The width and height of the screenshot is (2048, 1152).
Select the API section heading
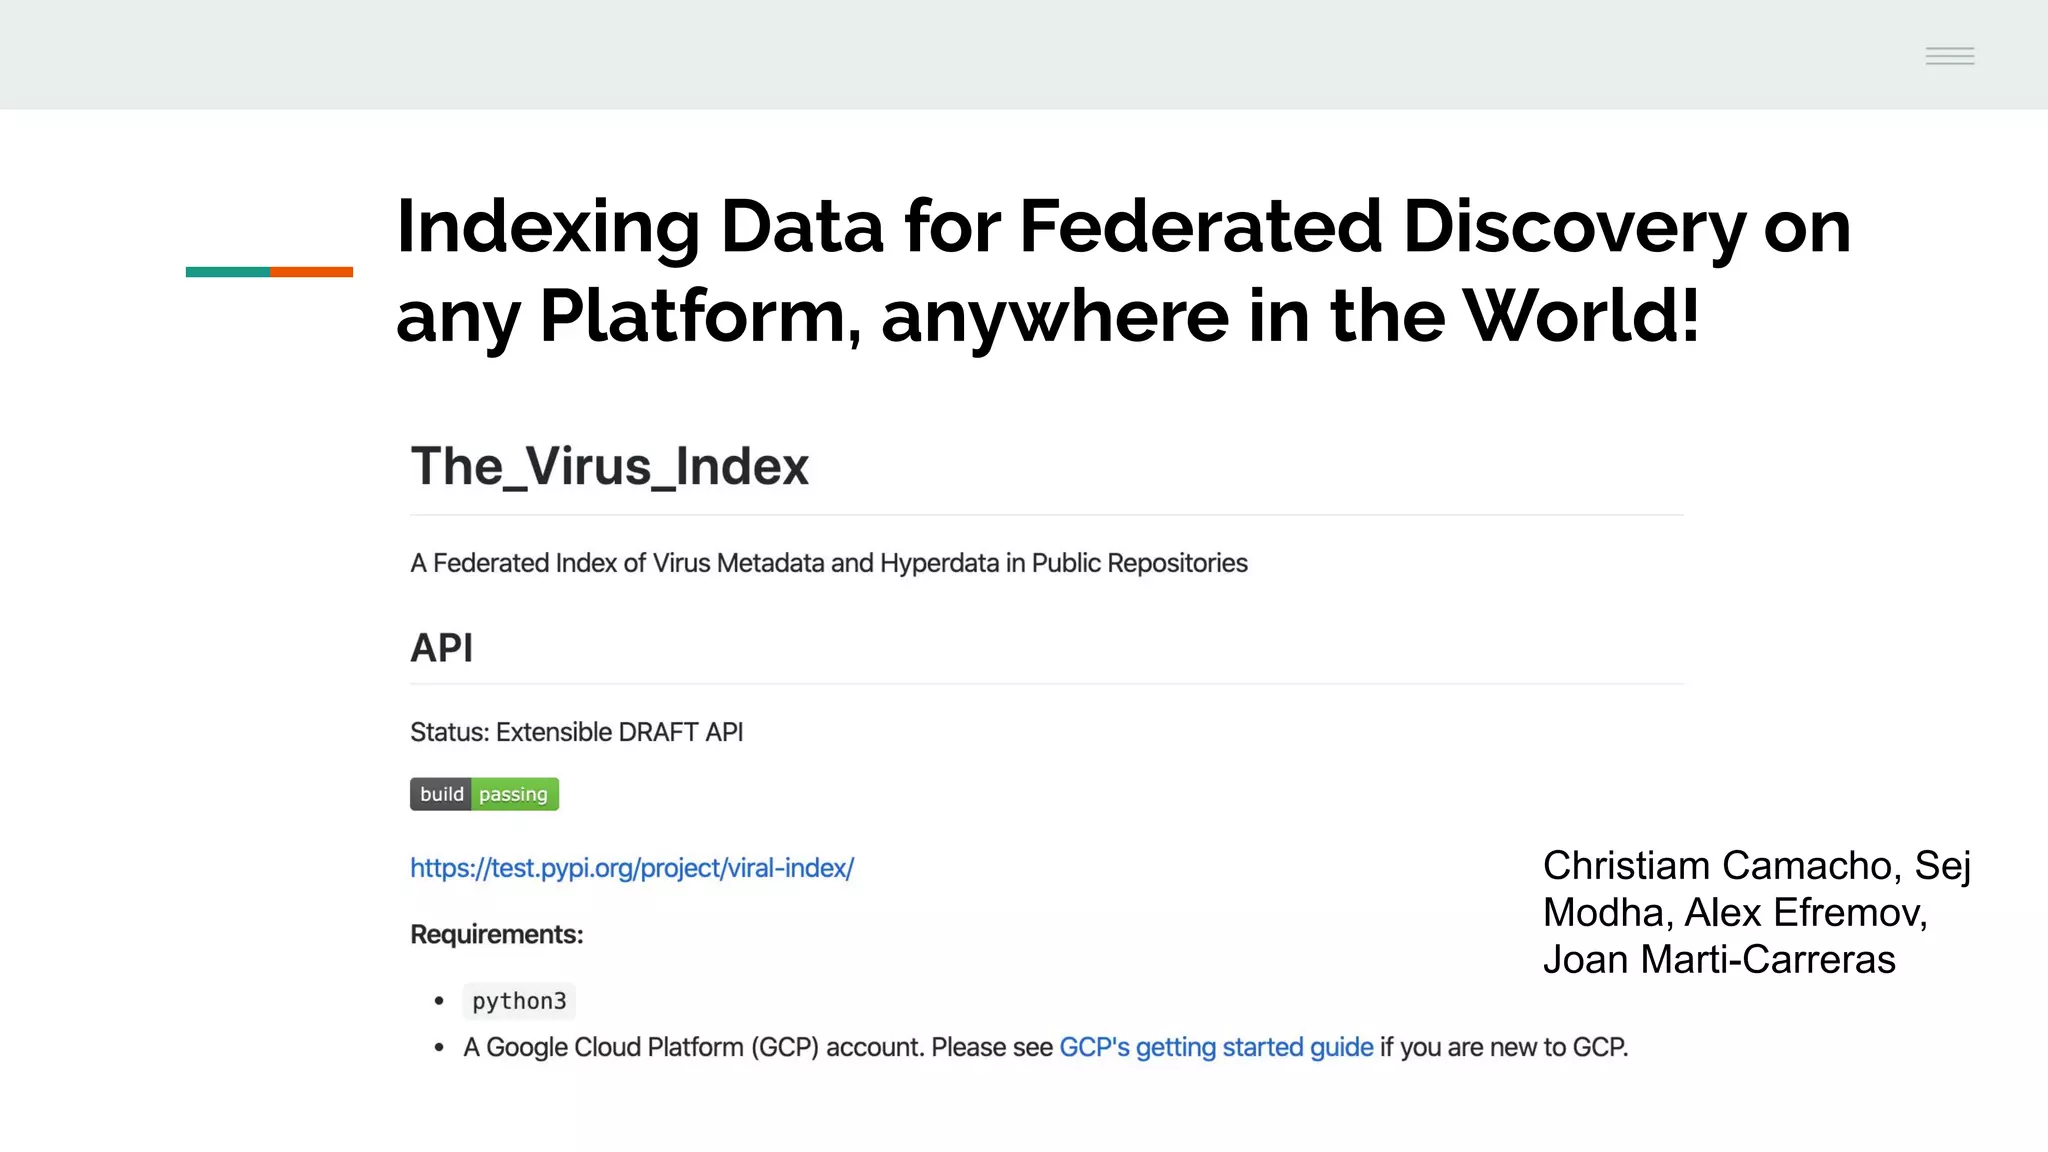(441, 648)
